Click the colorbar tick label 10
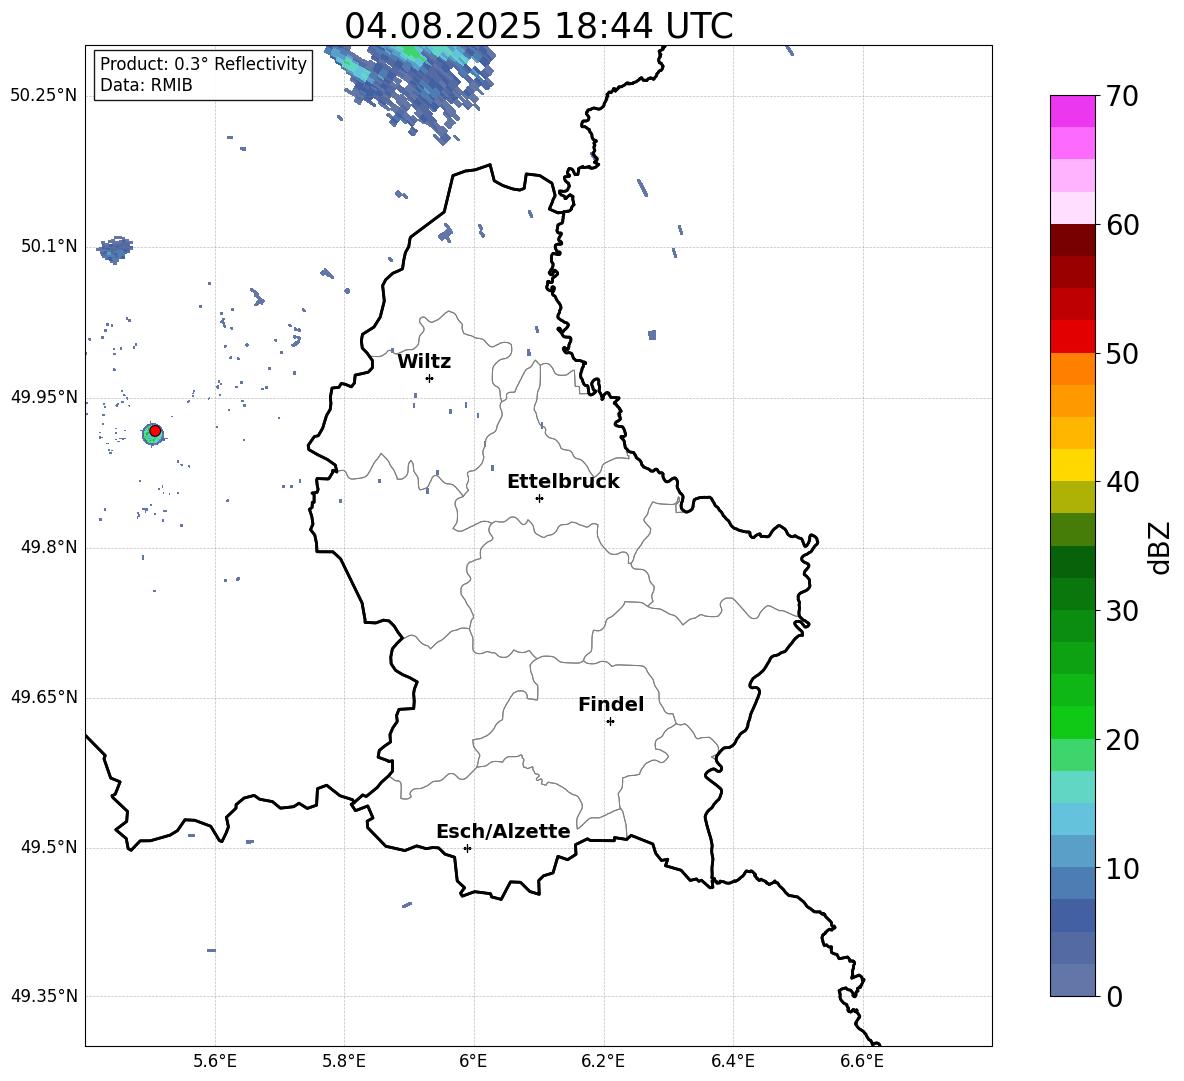Image resolution: width=1184 pixels, height=1081 pixels. pyautogui.click(x=1122, y=868)
